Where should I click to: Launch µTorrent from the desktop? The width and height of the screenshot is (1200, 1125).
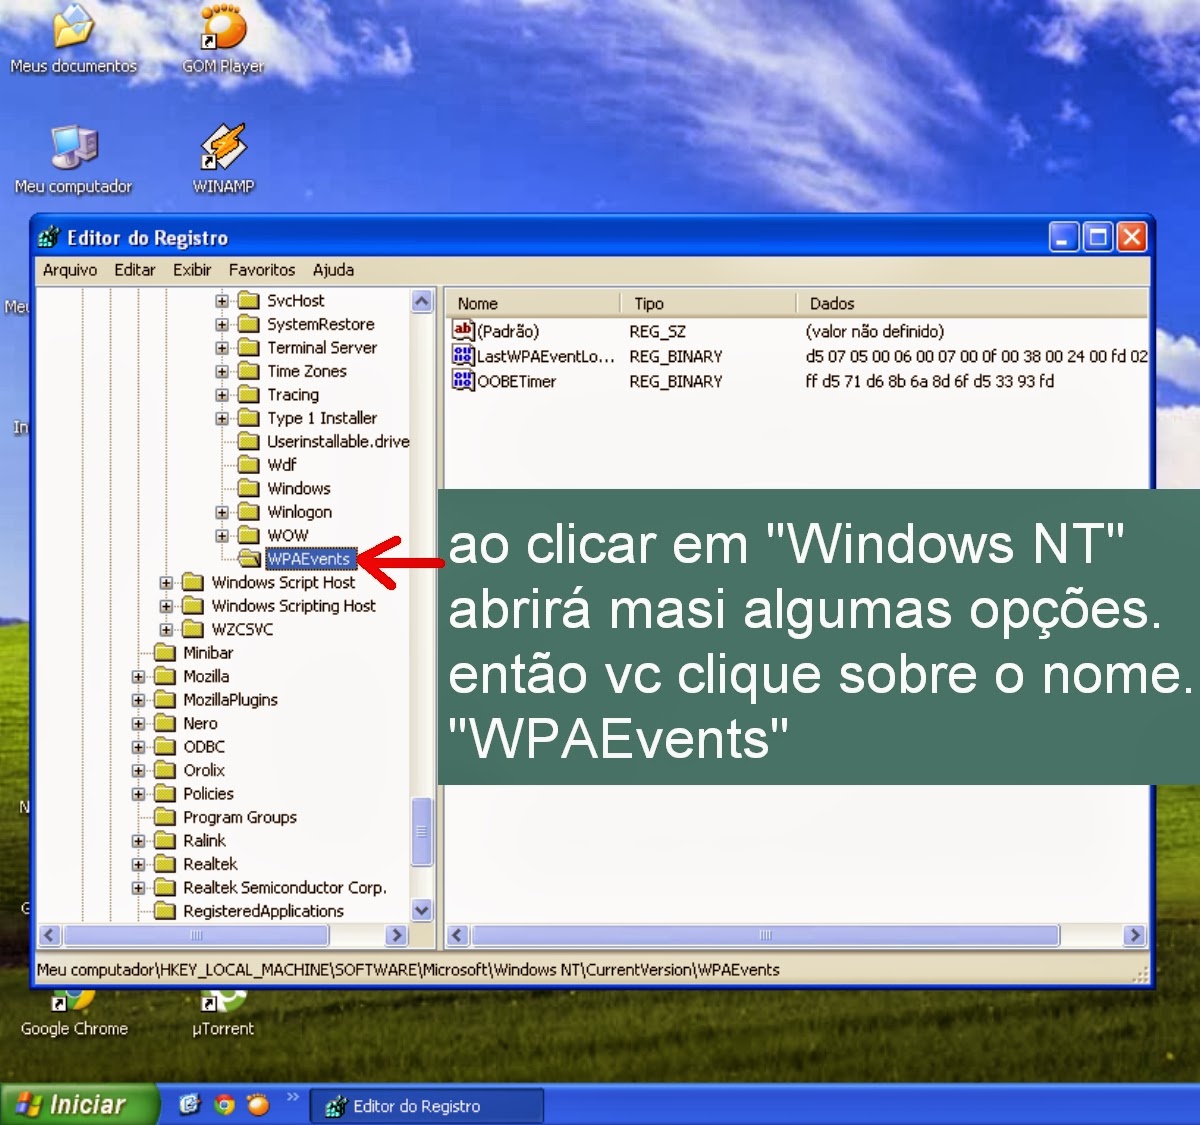[x=222, y=1005]
